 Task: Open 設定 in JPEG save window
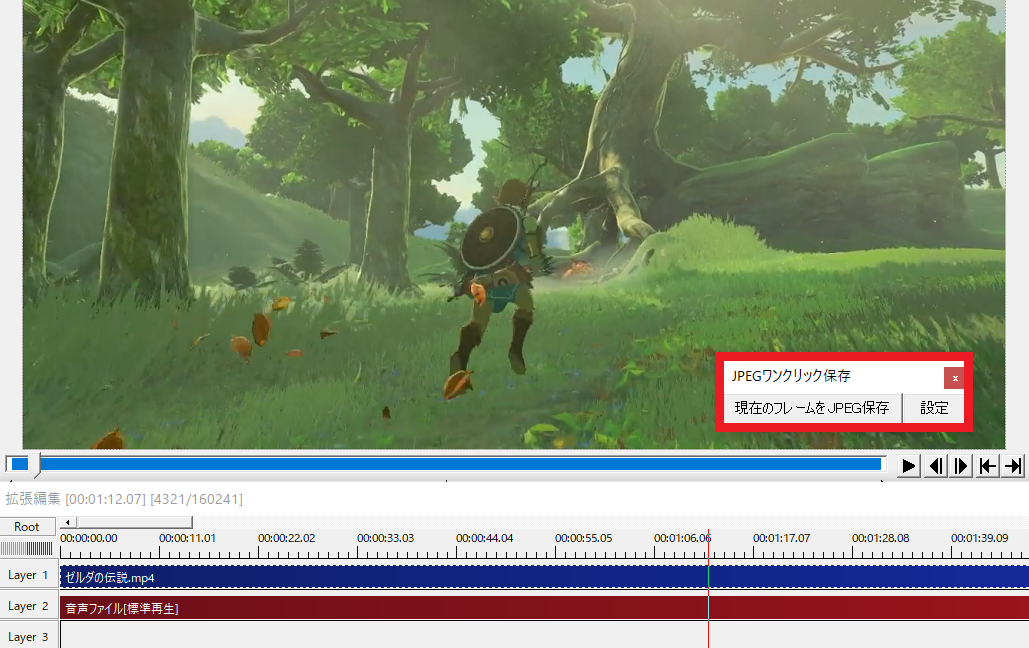[x=934, y=408]
